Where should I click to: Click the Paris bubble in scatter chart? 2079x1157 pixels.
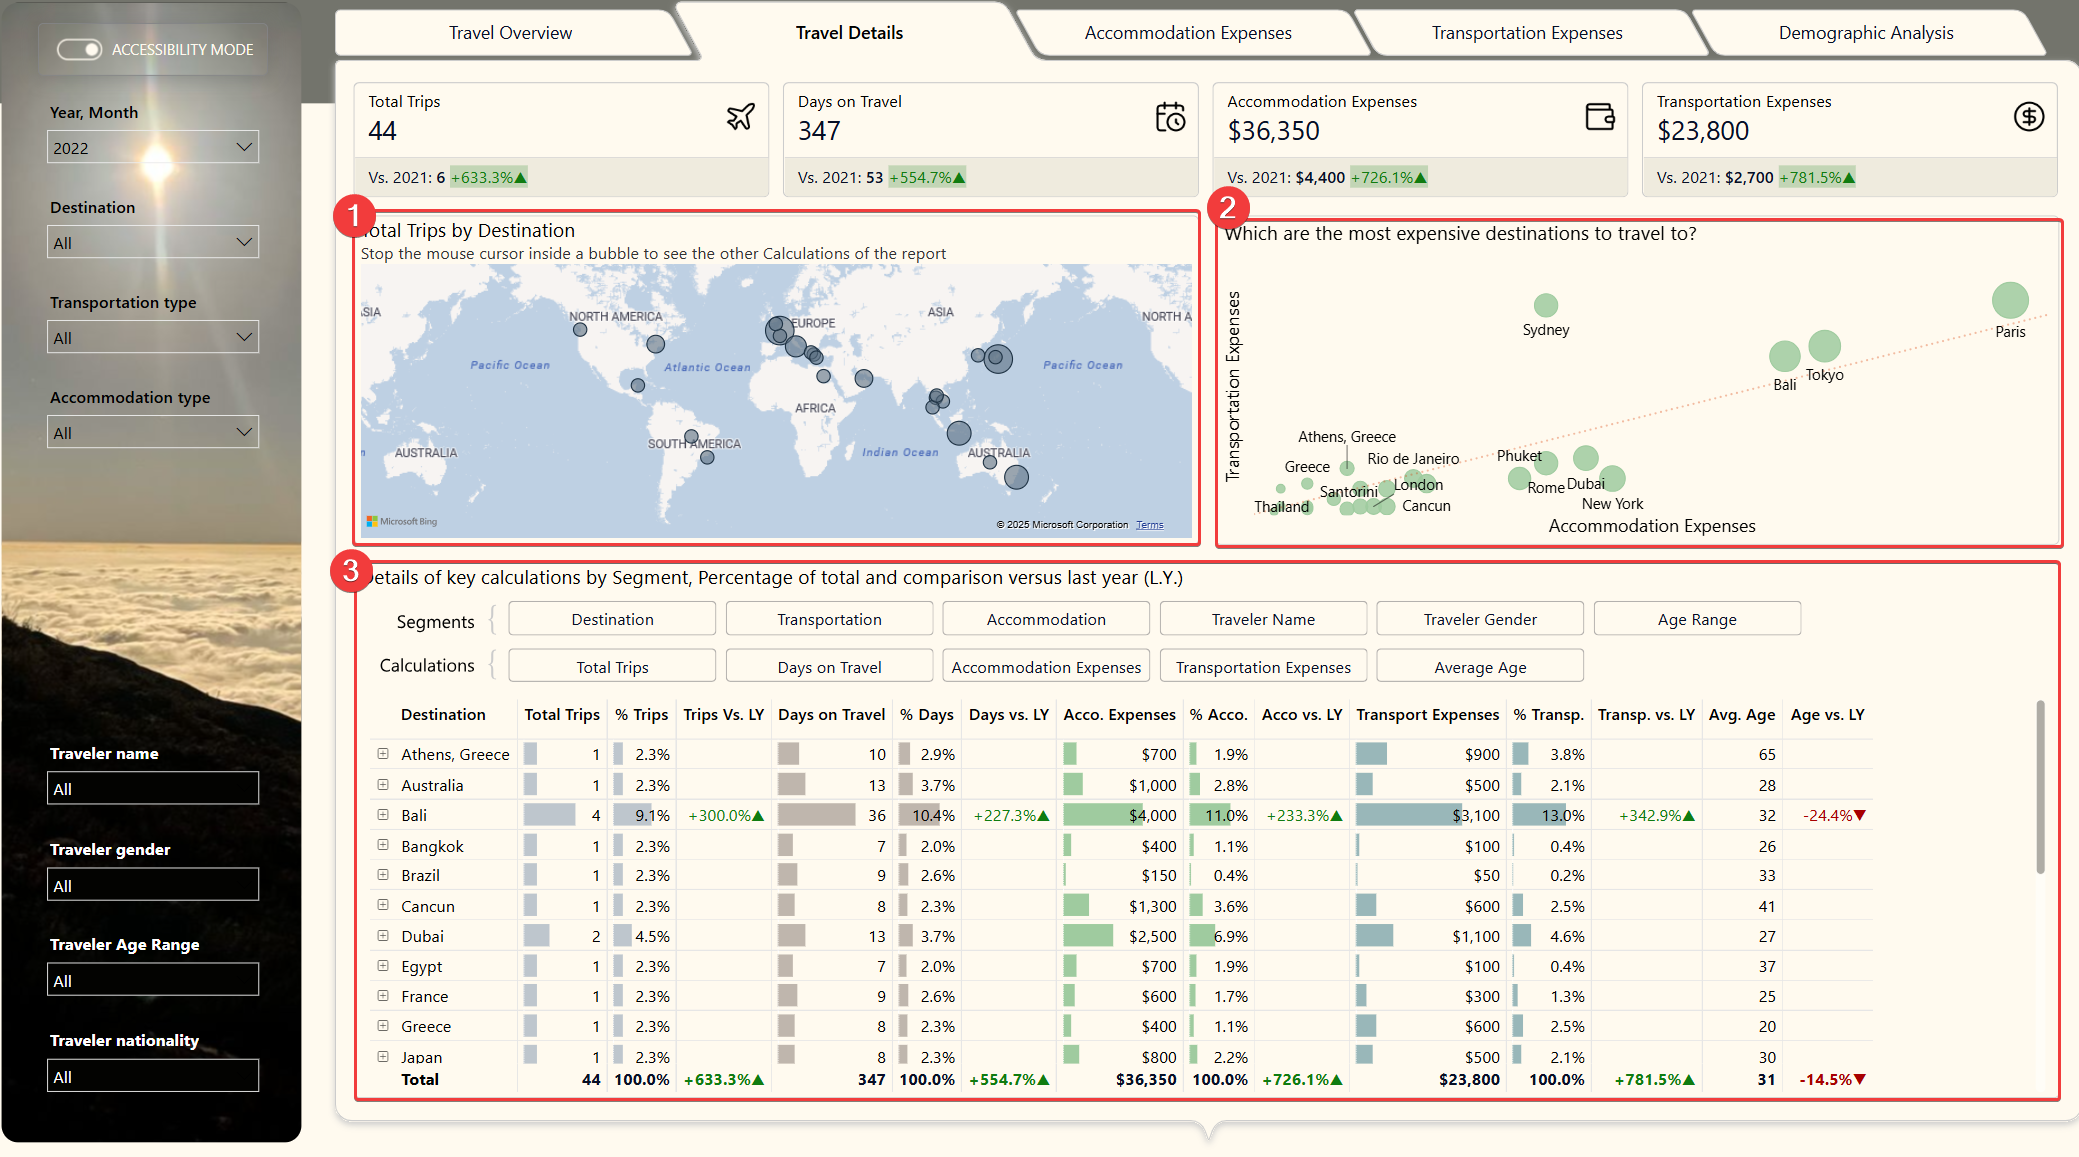tap(2010, 300)
